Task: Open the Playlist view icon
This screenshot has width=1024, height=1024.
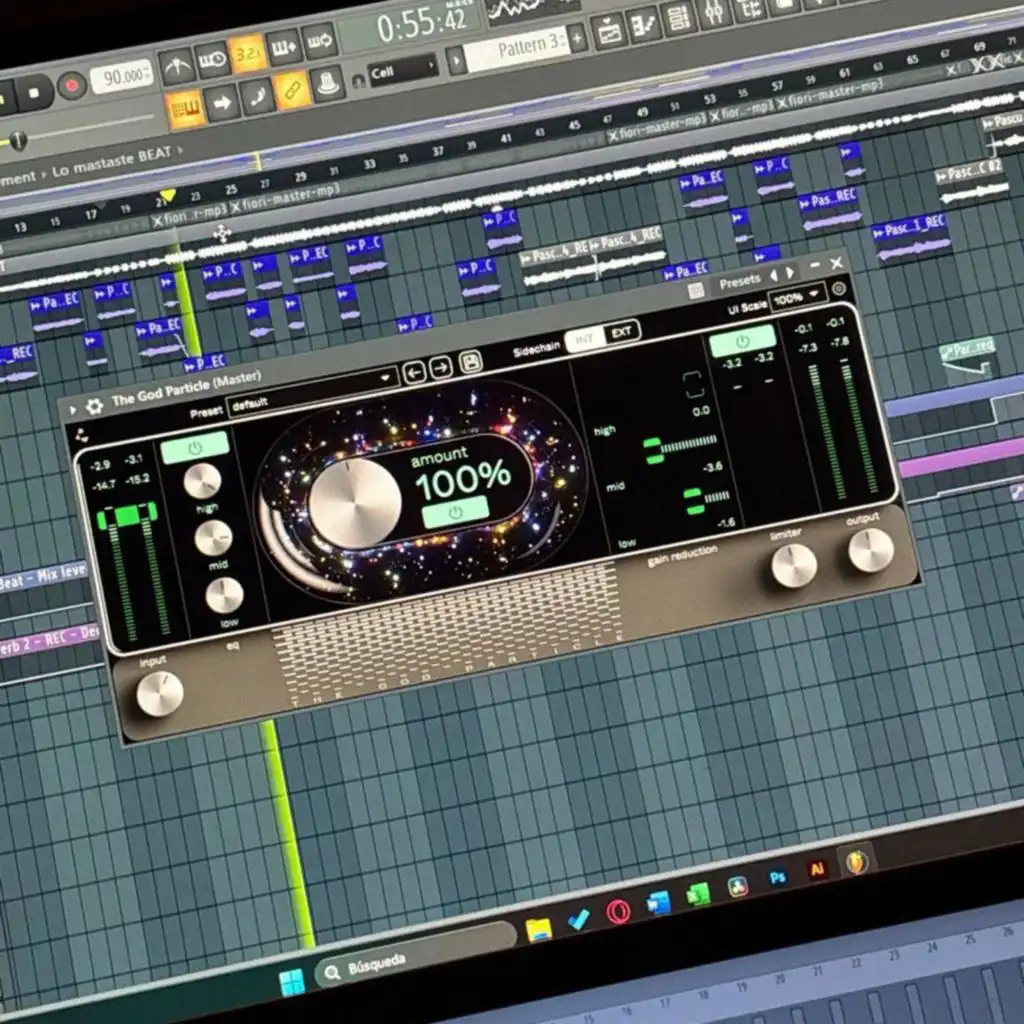Action: (x=609, y=31)
